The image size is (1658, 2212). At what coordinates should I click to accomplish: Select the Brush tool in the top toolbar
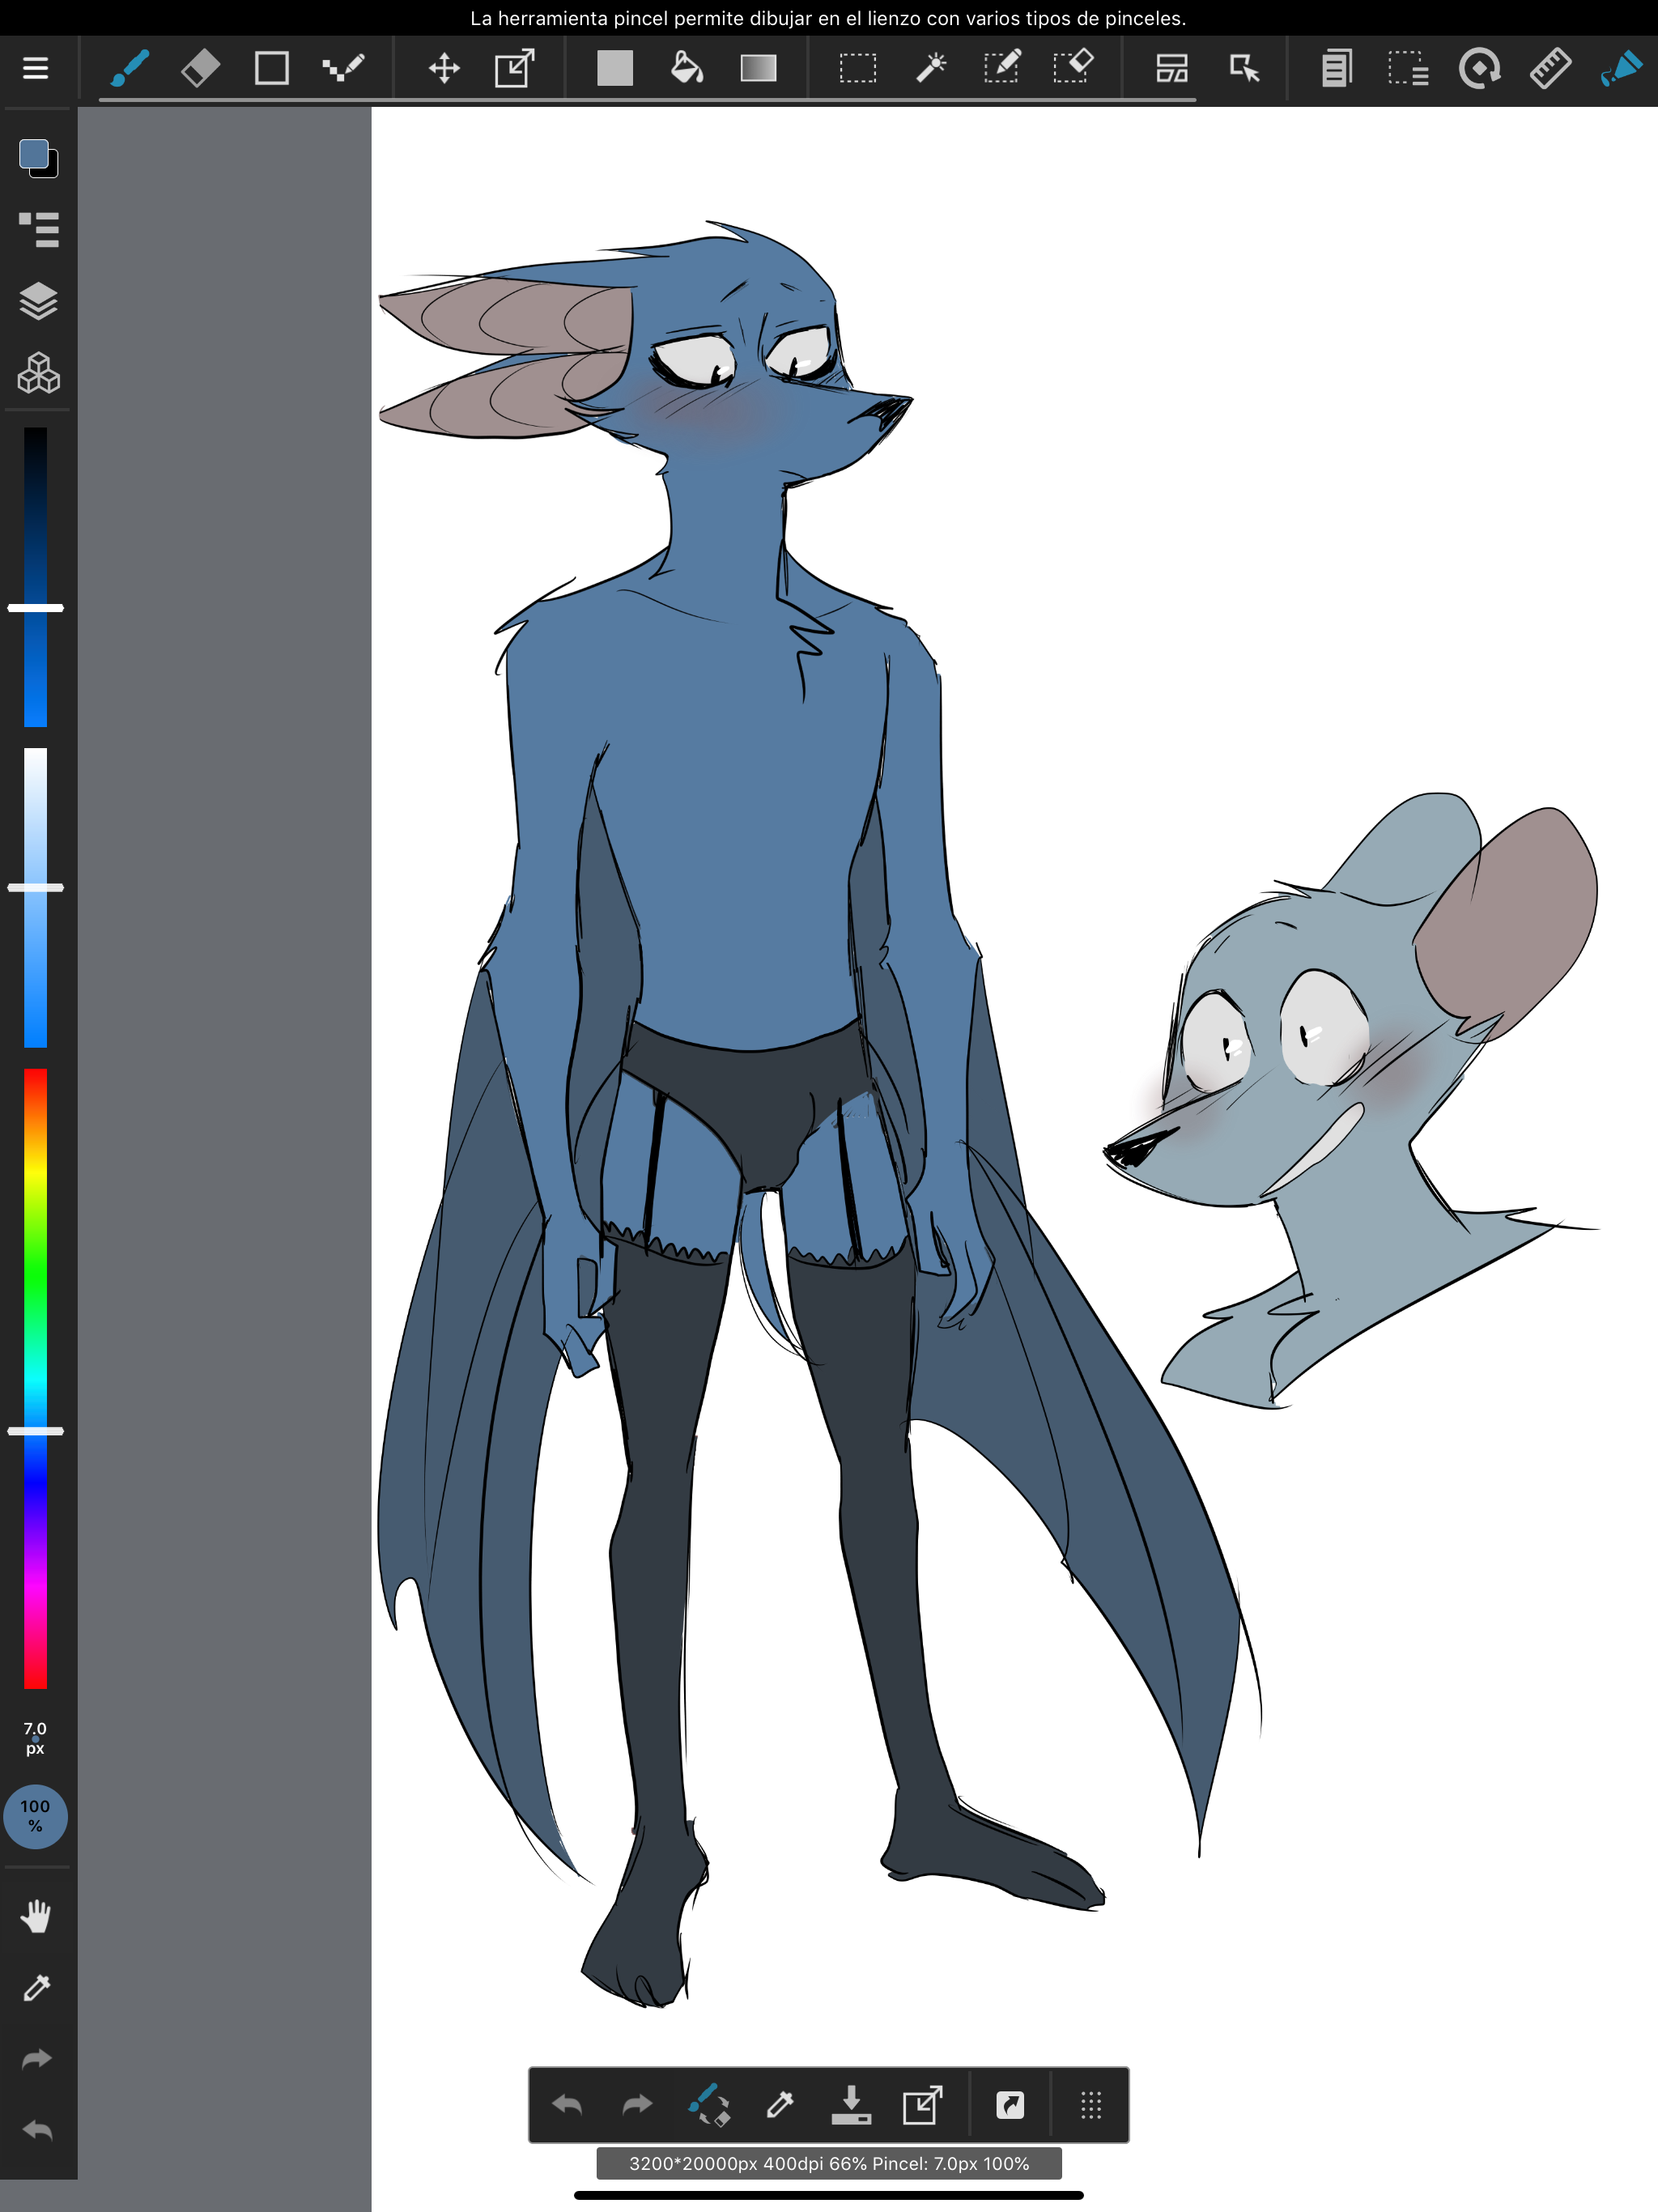[130, 68]
